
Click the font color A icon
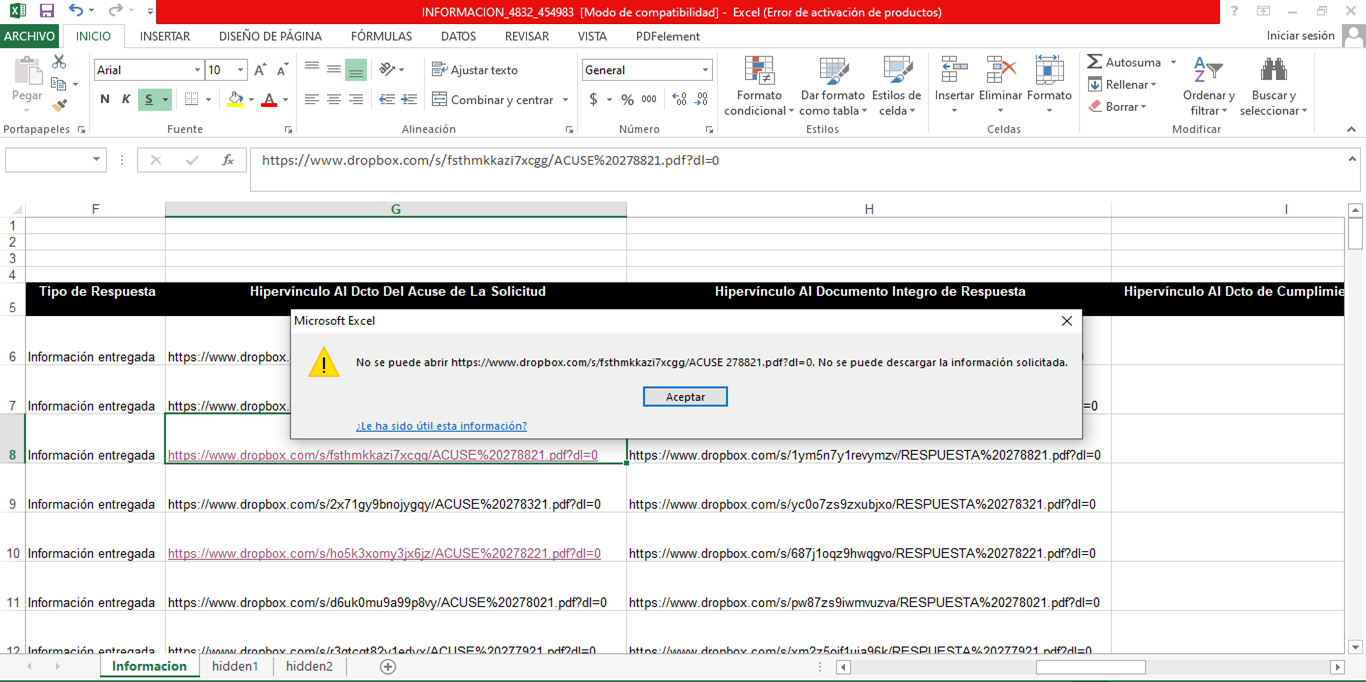(x=268, y=99)
